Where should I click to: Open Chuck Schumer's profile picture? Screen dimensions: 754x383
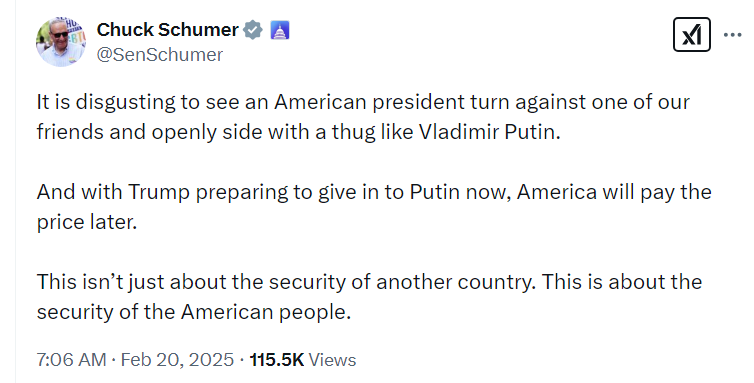(x=61, y=42)
